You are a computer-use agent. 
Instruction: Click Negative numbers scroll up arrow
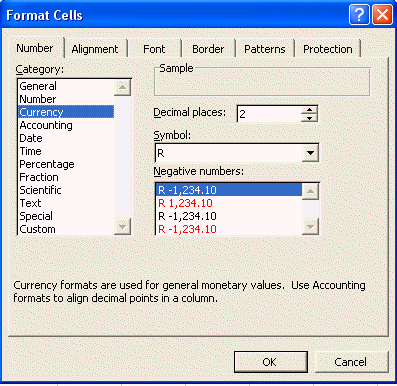click(310, 191)
